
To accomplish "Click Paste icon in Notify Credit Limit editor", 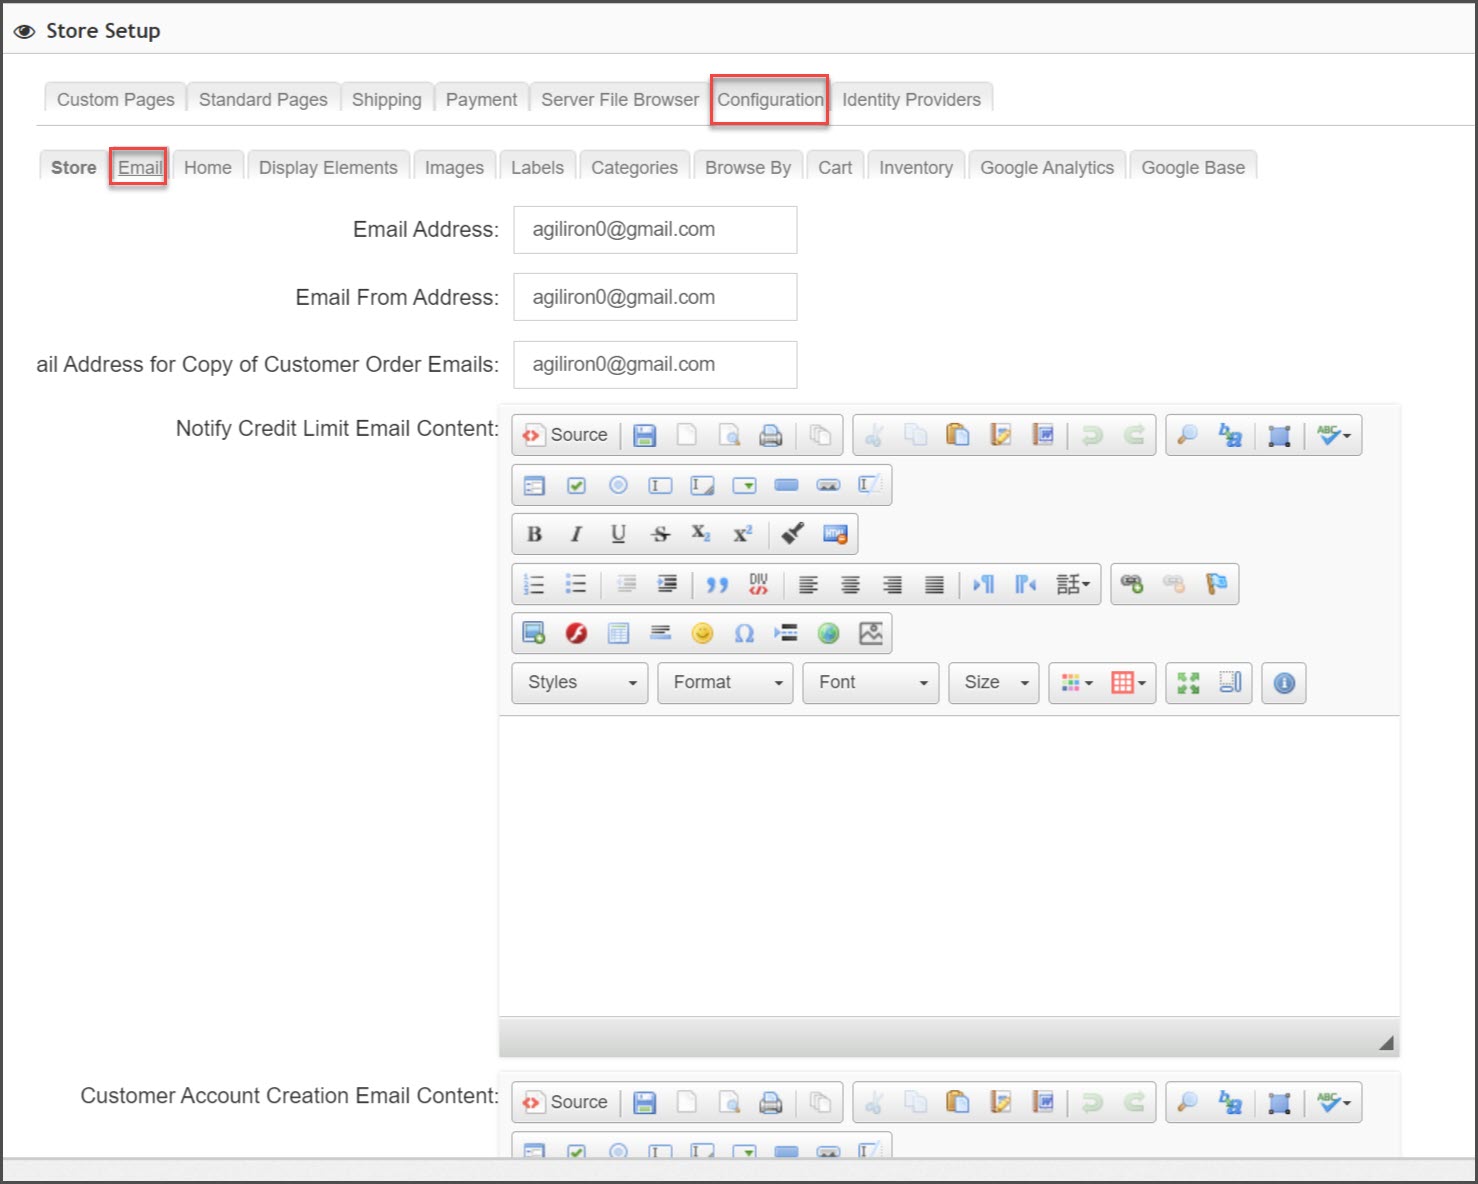I will coord(958,435).
